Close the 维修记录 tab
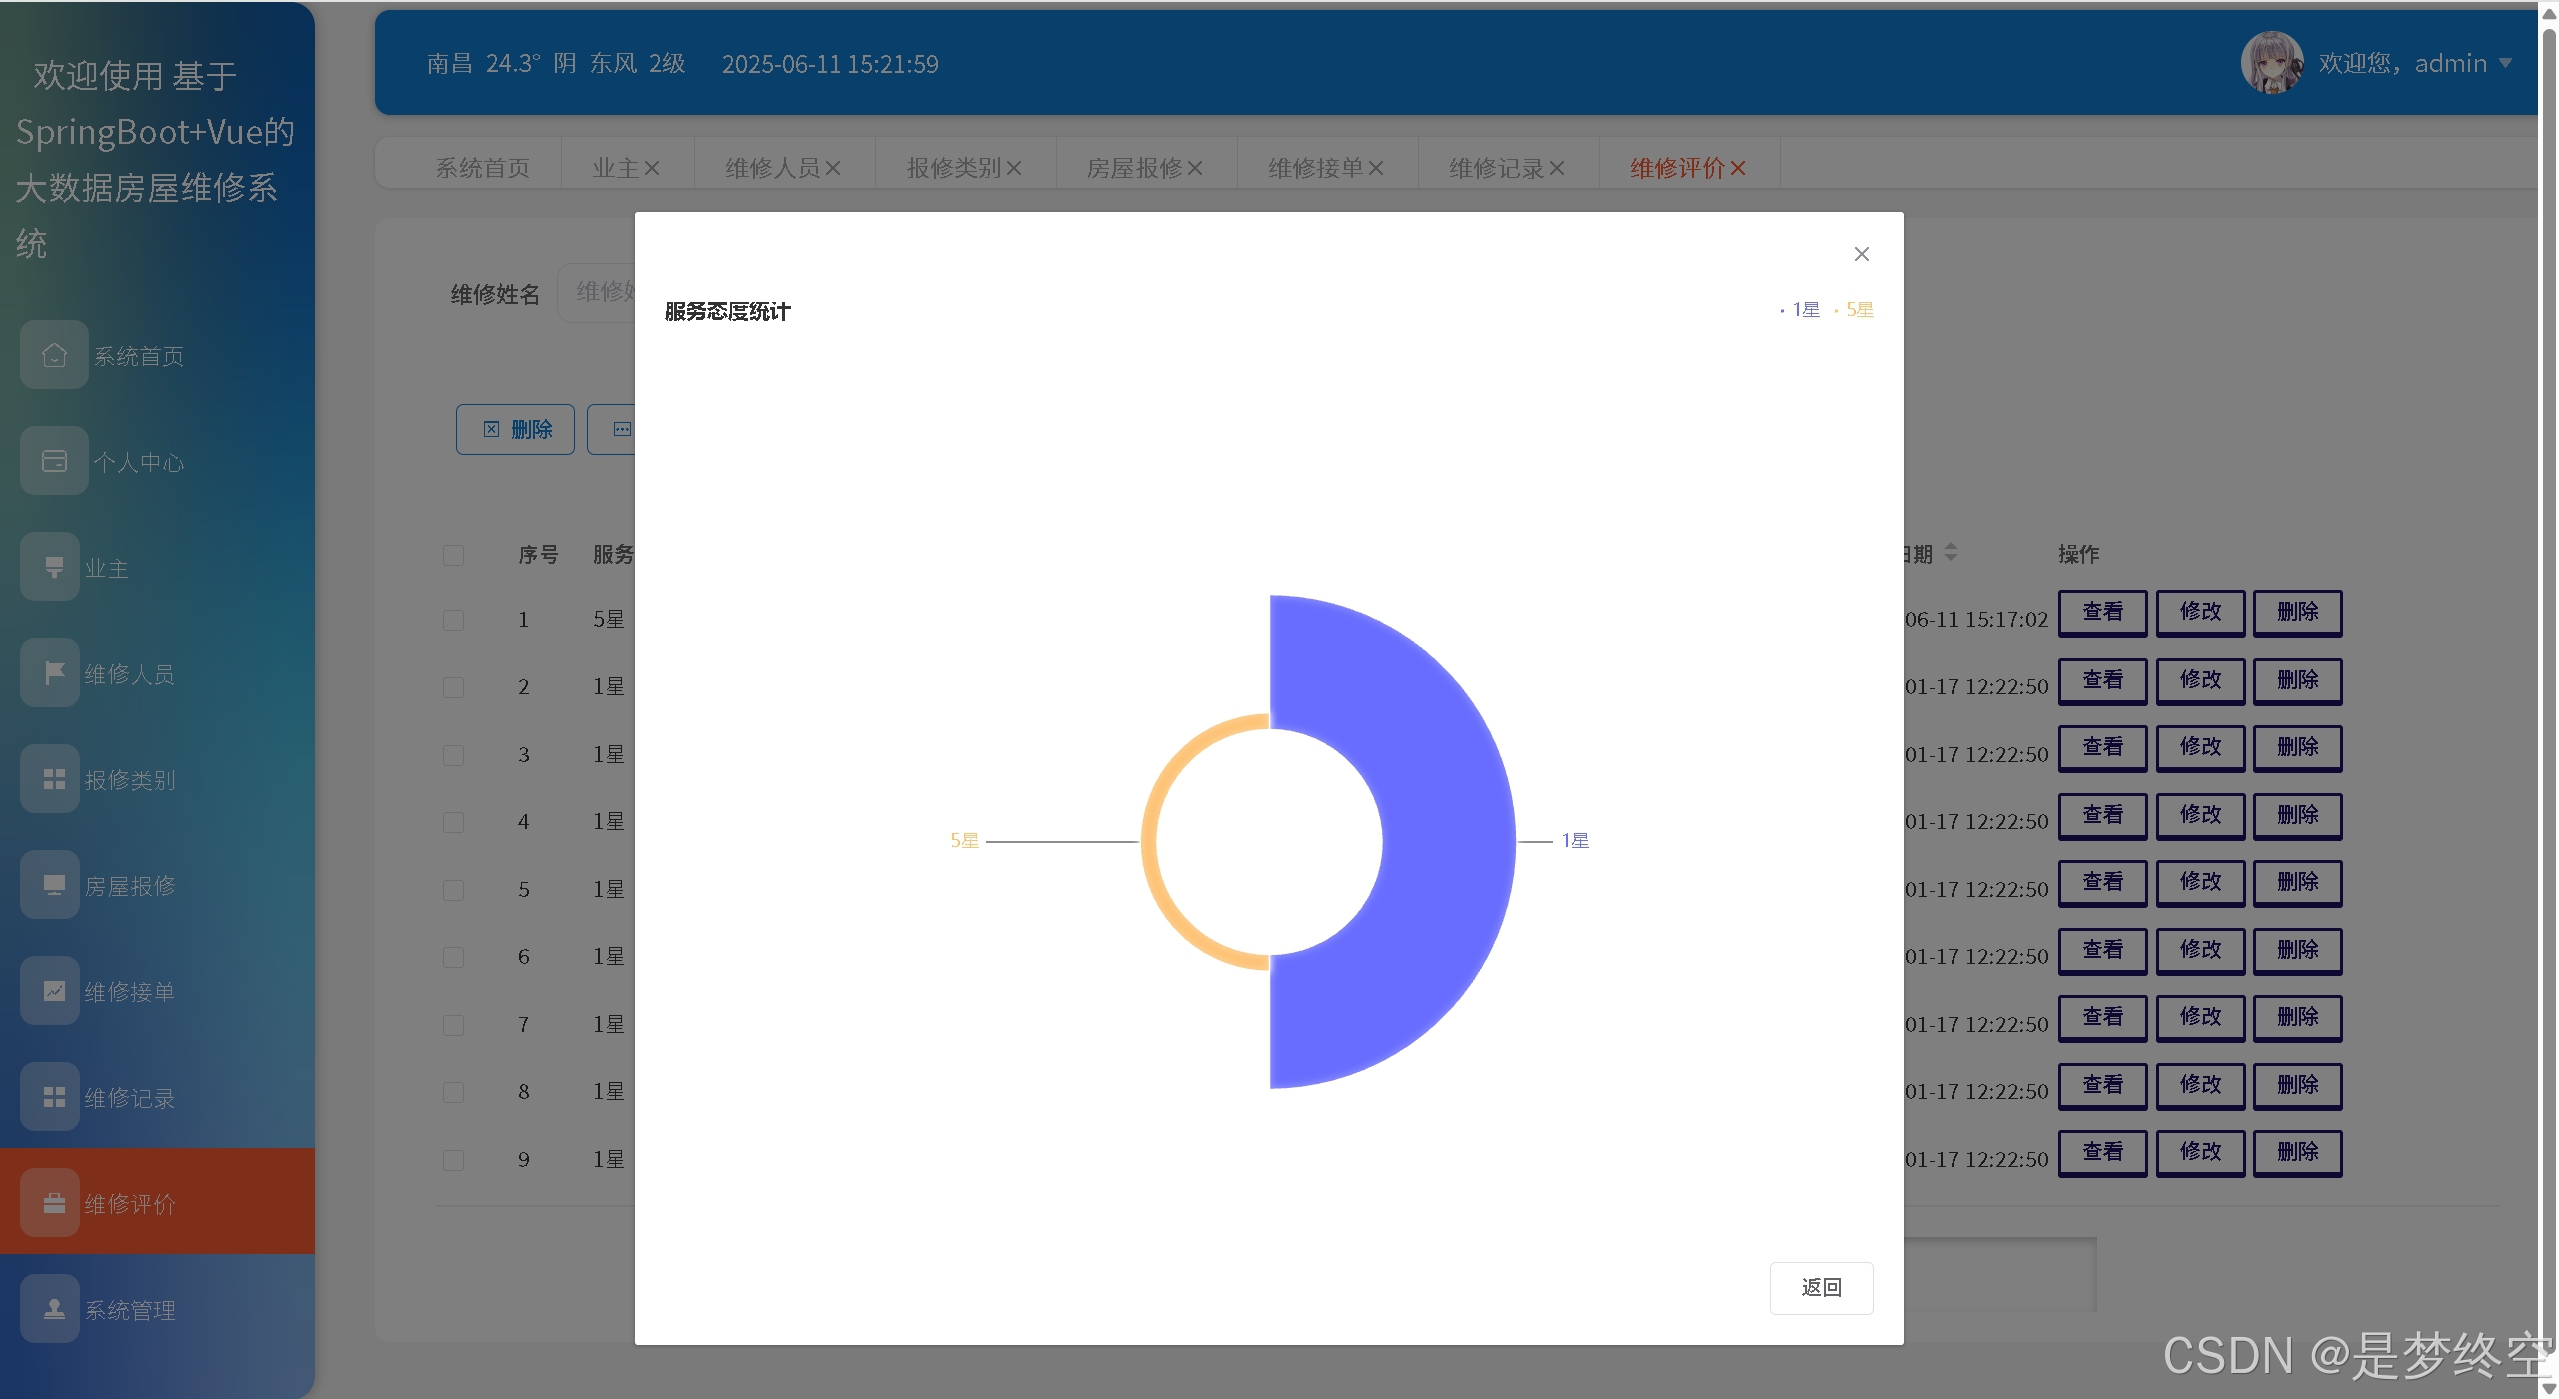Viewport: 2559px width, 1399px height. pyautogui.click(x=1556, y=168)
